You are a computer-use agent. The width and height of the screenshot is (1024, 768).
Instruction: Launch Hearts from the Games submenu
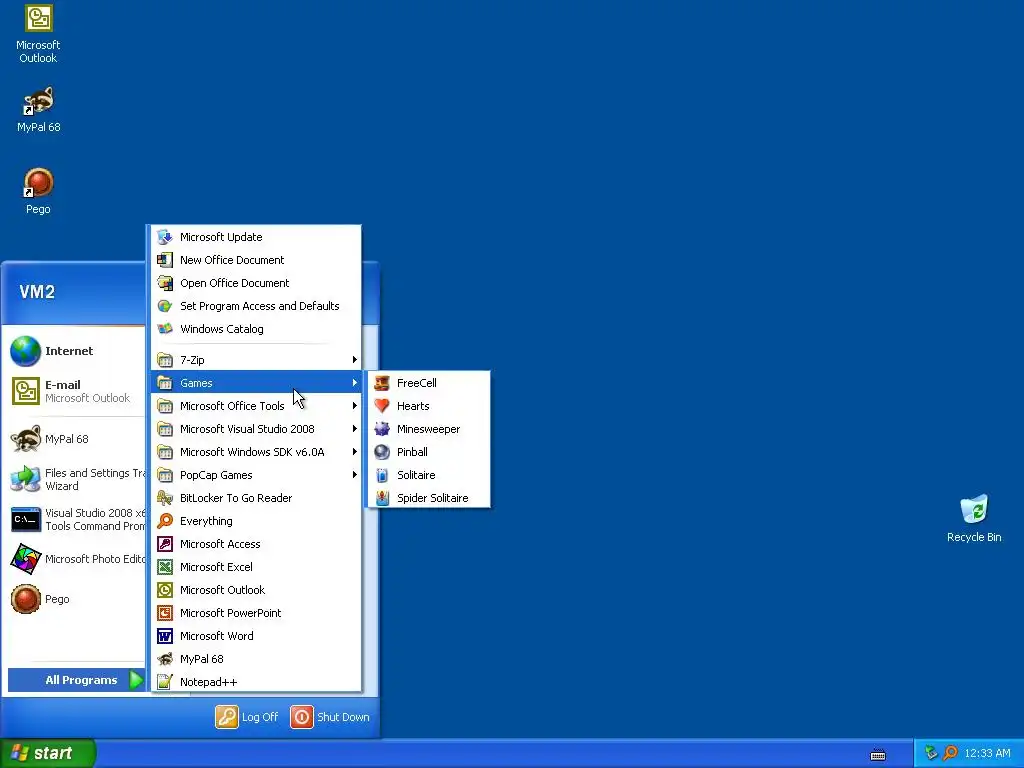pyautogui.click(x=428, y=406)
